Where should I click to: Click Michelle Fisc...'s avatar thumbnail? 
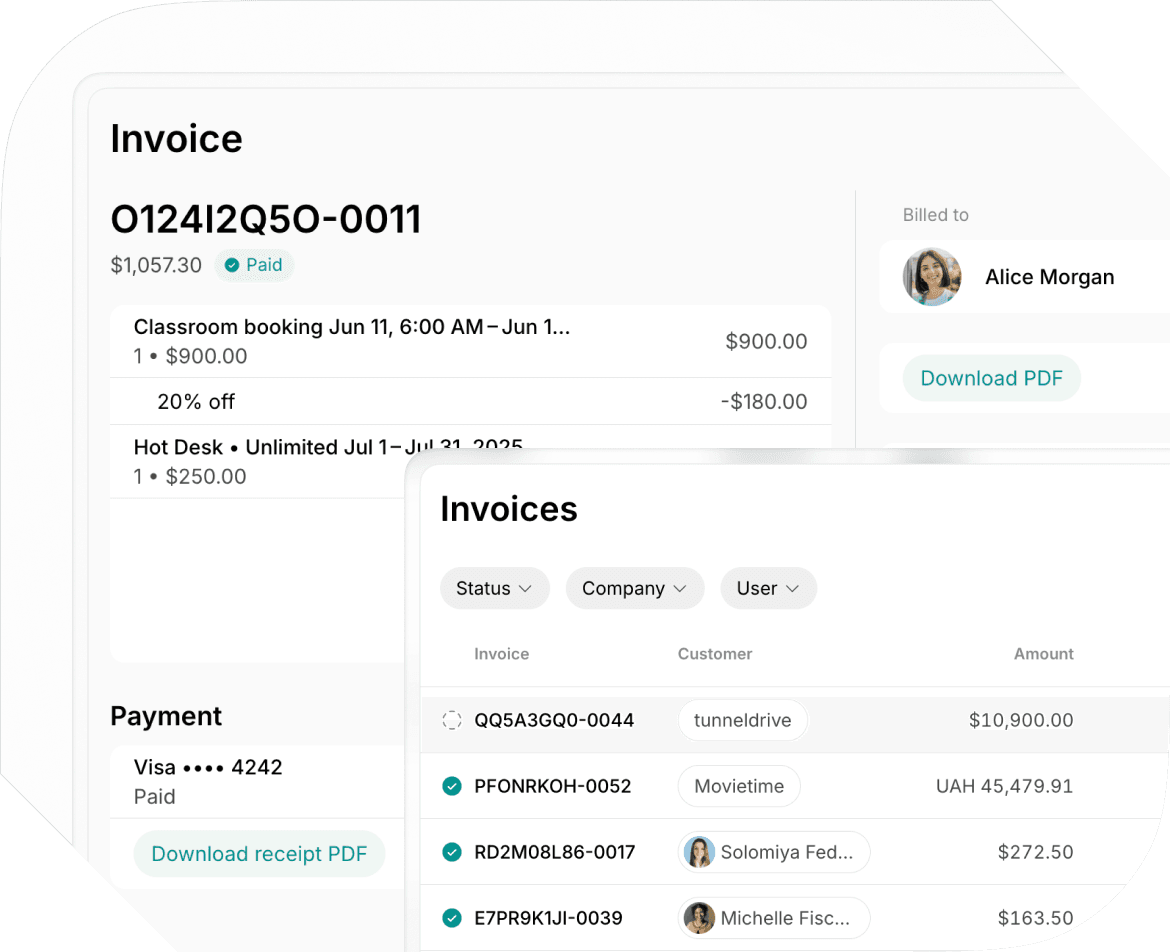pos(701,918)
